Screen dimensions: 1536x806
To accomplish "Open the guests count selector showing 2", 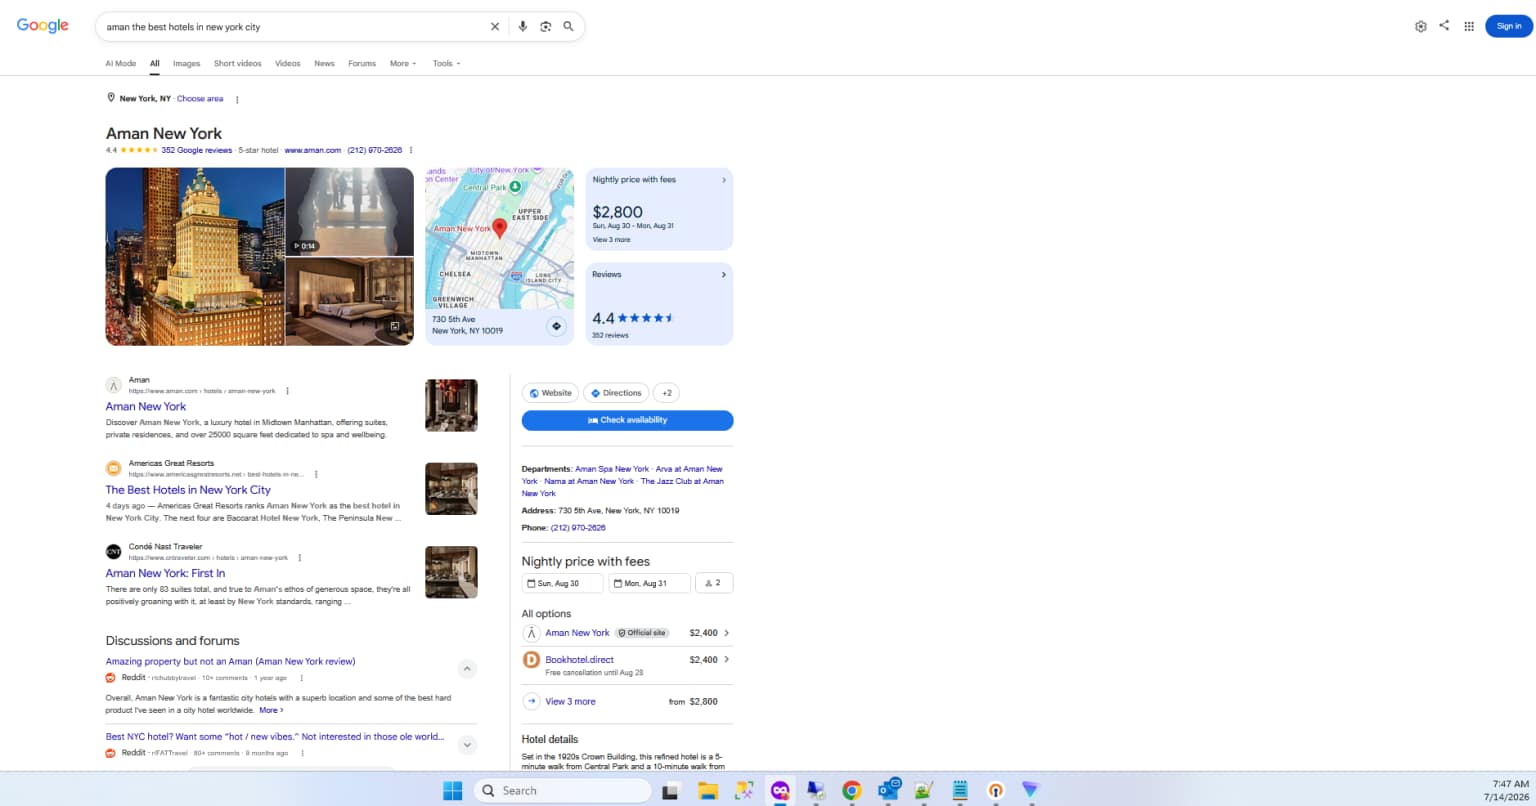I will (714, 583).
